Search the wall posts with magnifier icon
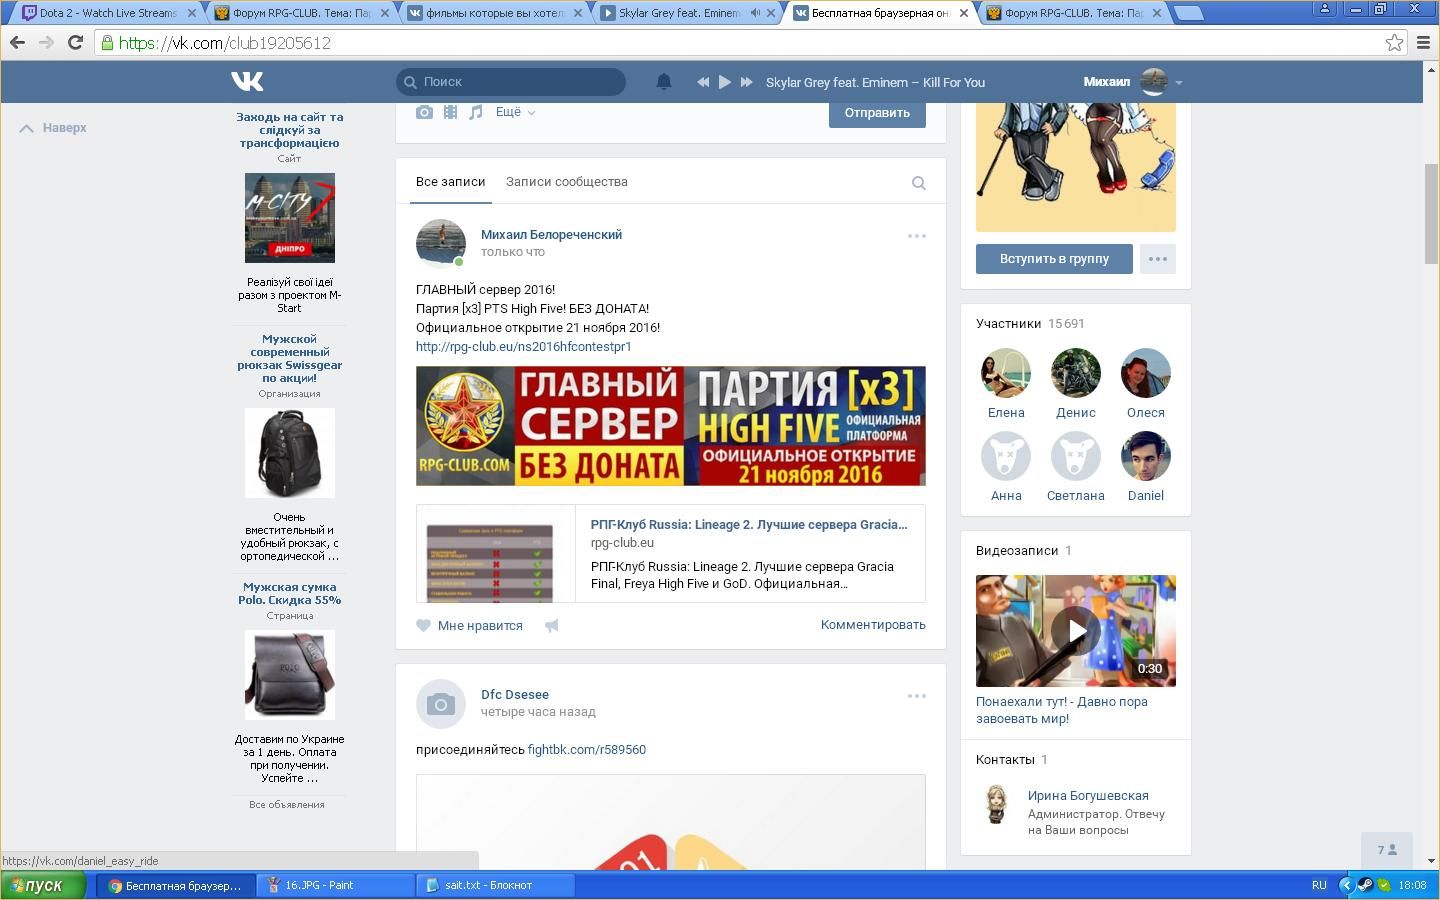 (x=918, y=182)
